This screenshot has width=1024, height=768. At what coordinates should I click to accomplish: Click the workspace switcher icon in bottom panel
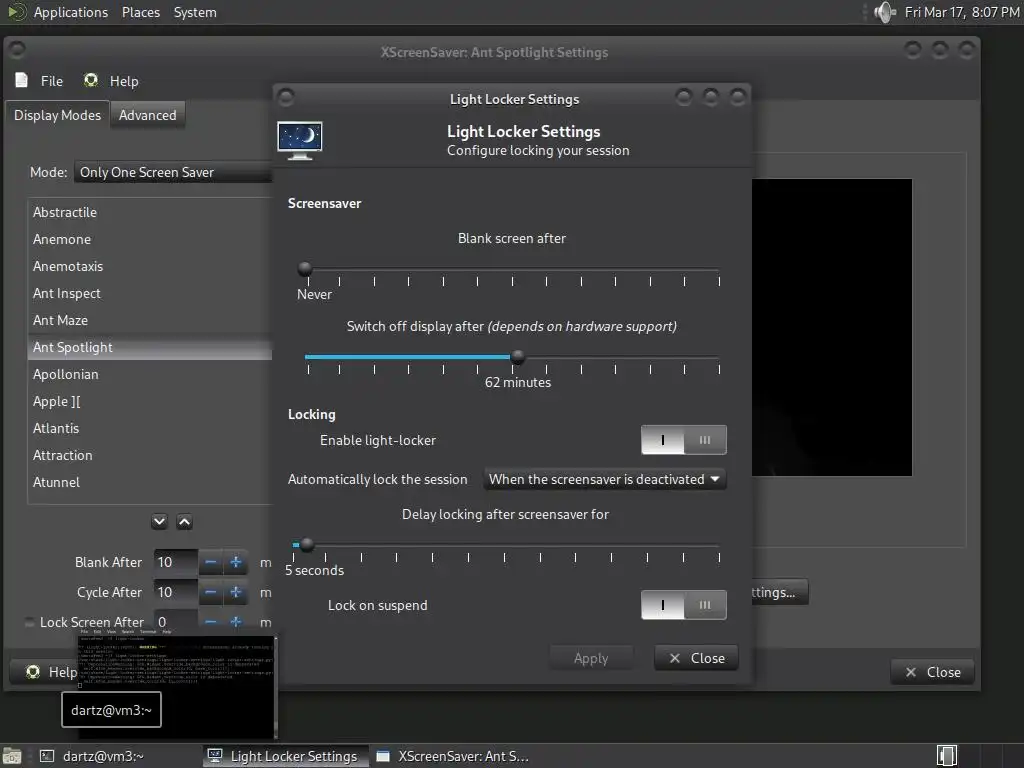pyautogui.click(x=946, y=756)
